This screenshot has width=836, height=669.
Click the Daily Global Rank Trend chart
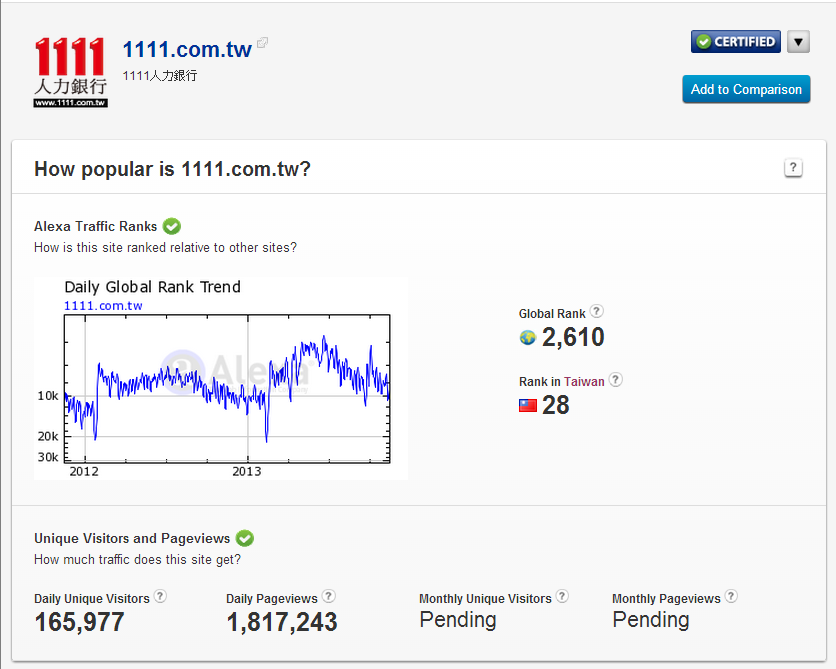point(221,378)
